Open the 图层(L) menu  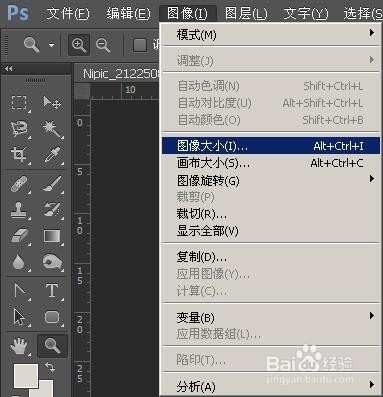tap(246, 14)
